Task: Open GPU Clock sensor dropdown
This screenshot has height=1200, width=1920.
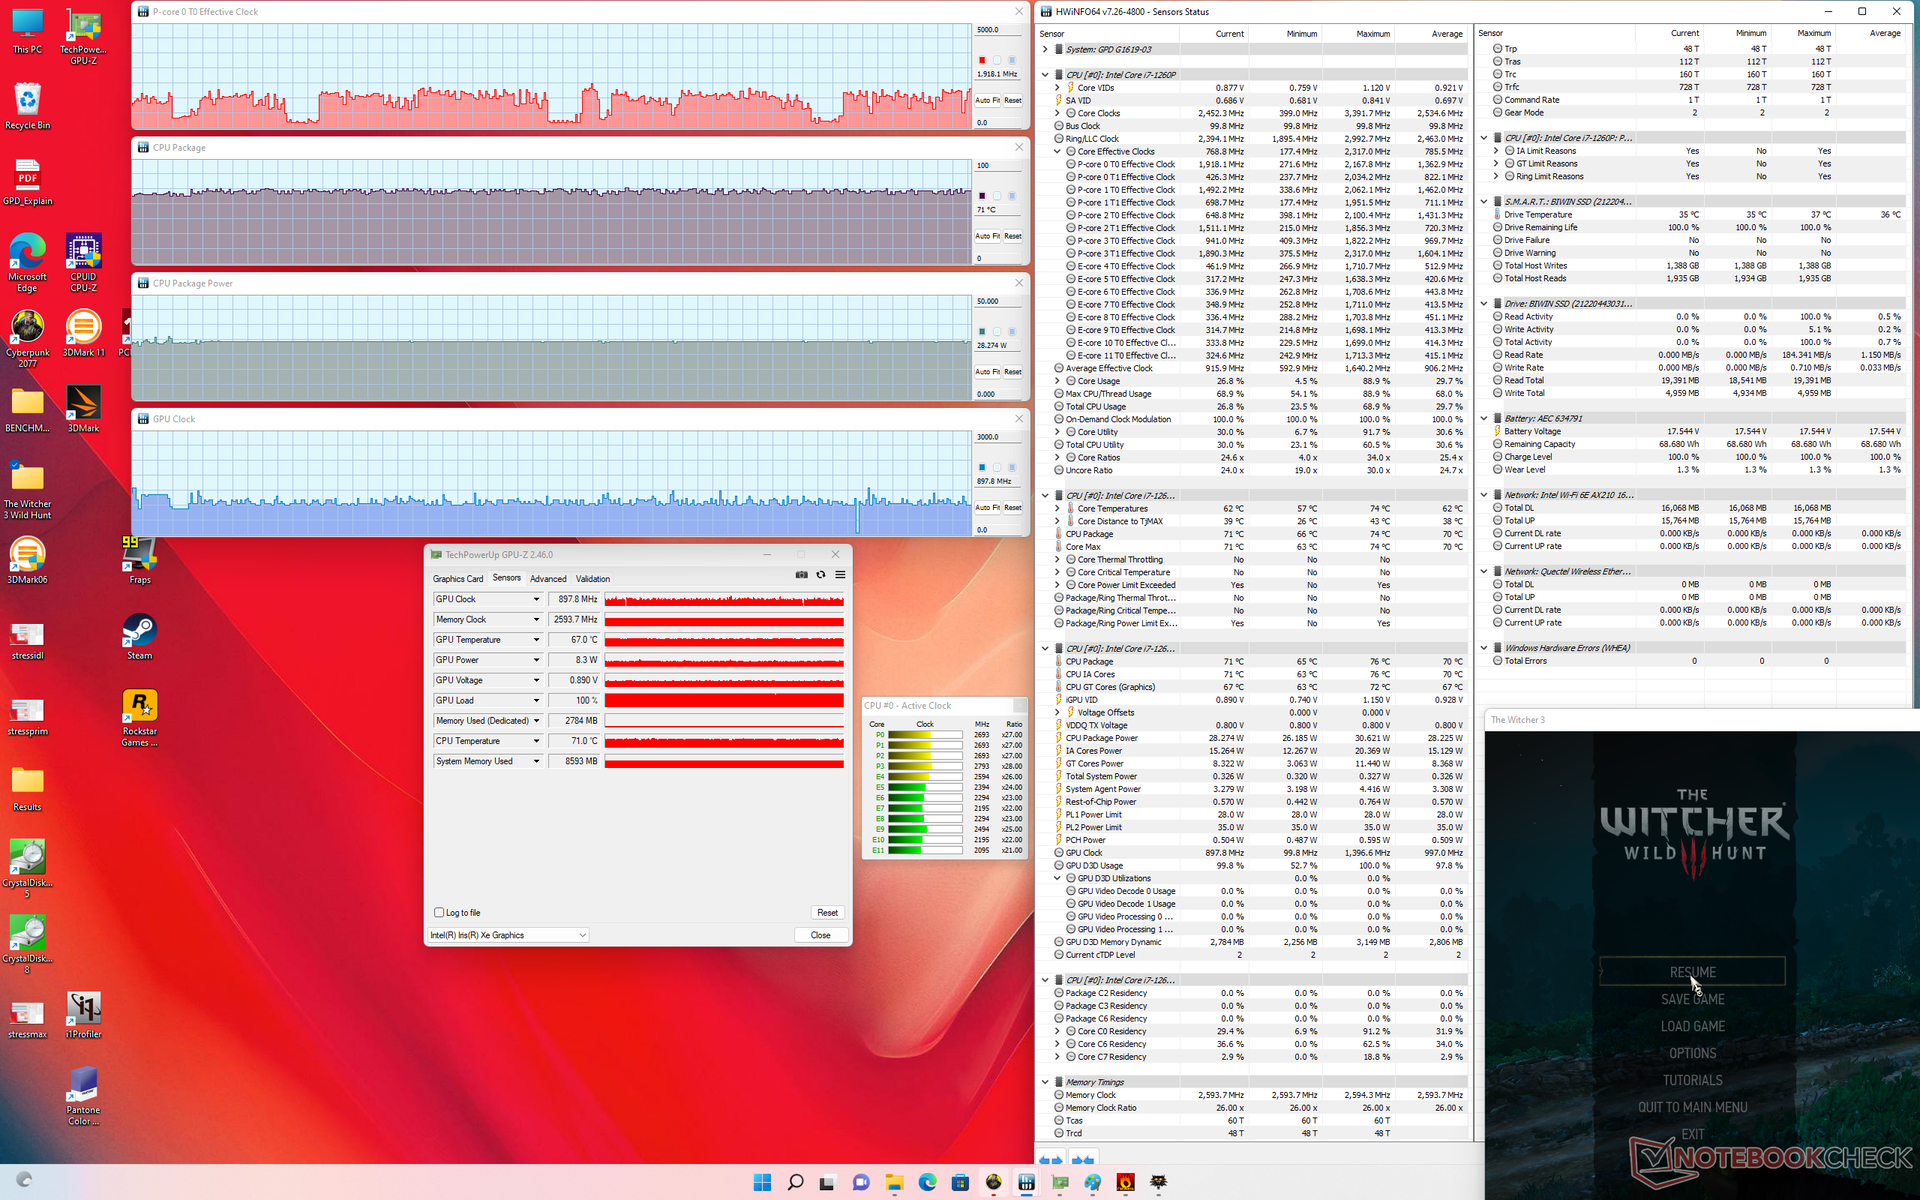Action: click(x=536, y=599)
